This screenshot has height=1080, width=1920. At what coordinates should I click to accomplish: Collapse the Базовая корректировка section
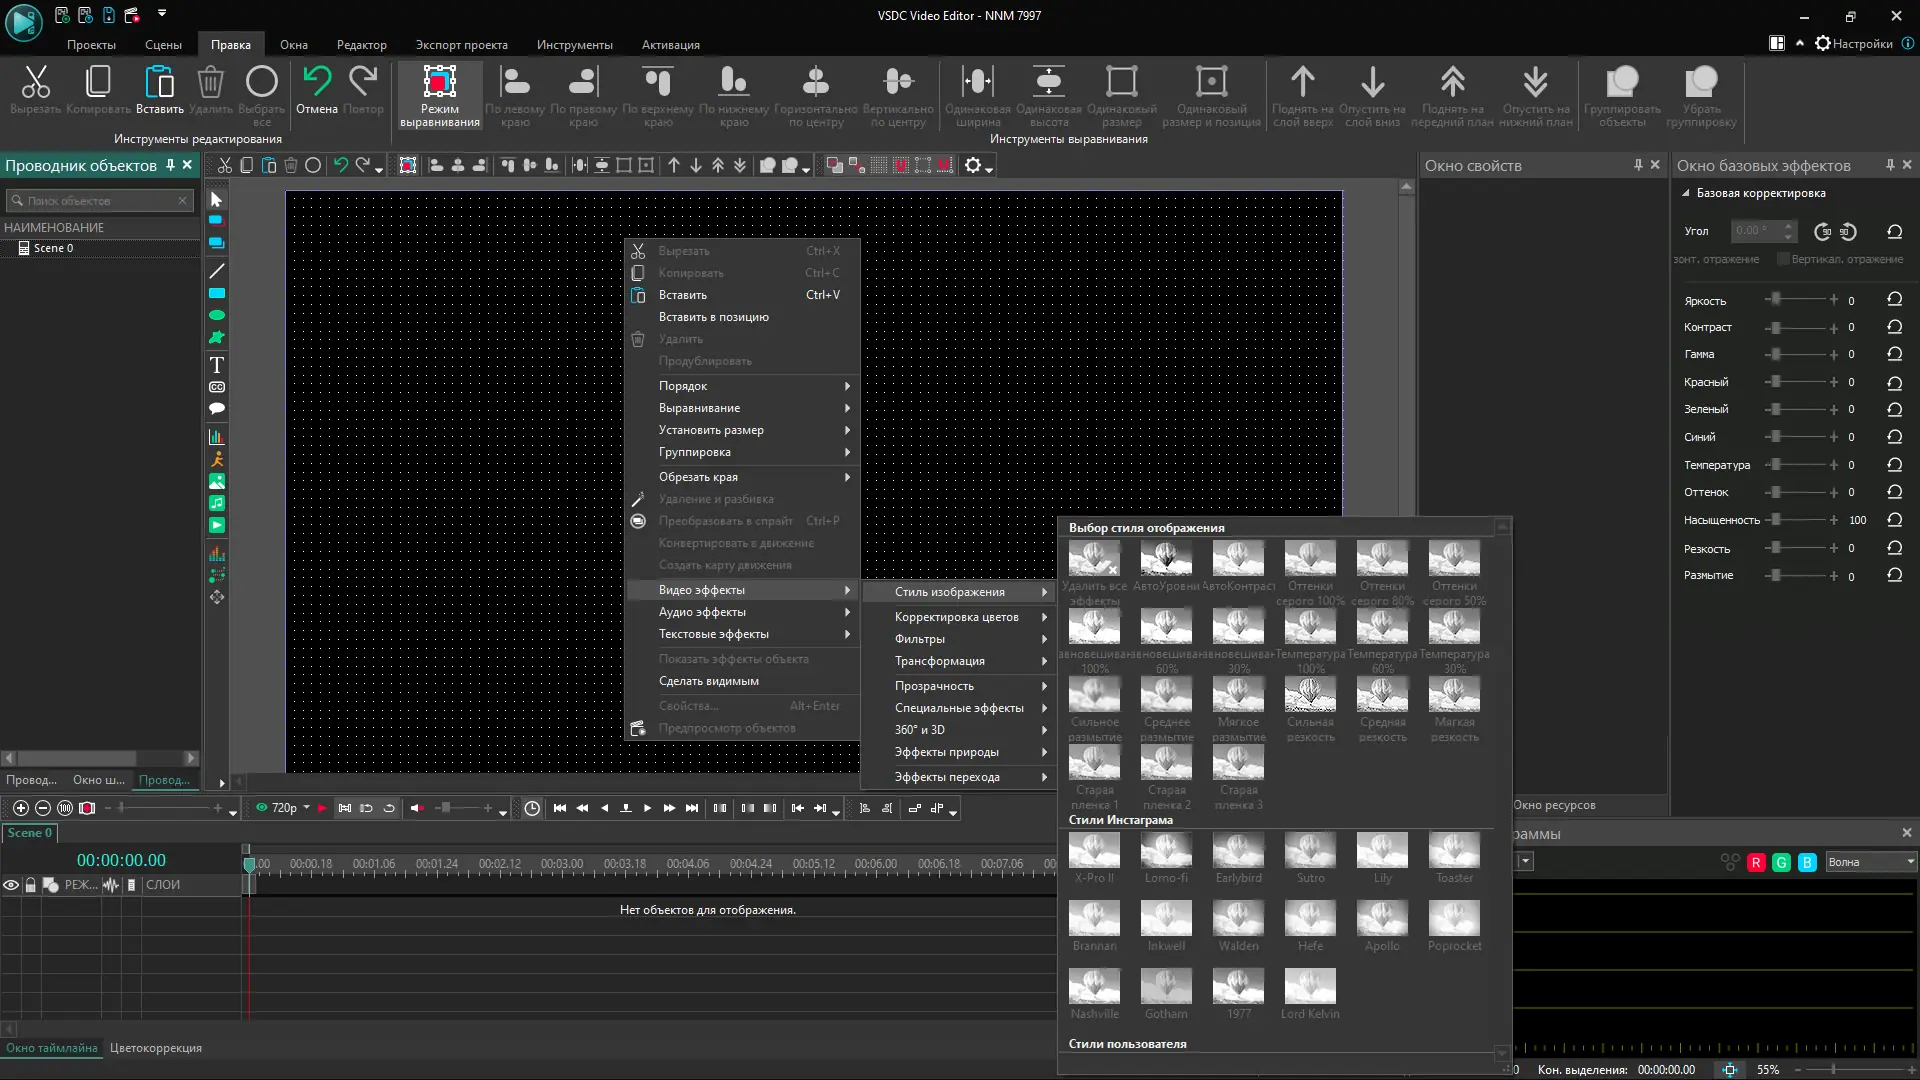click(x=1686, y=193)
